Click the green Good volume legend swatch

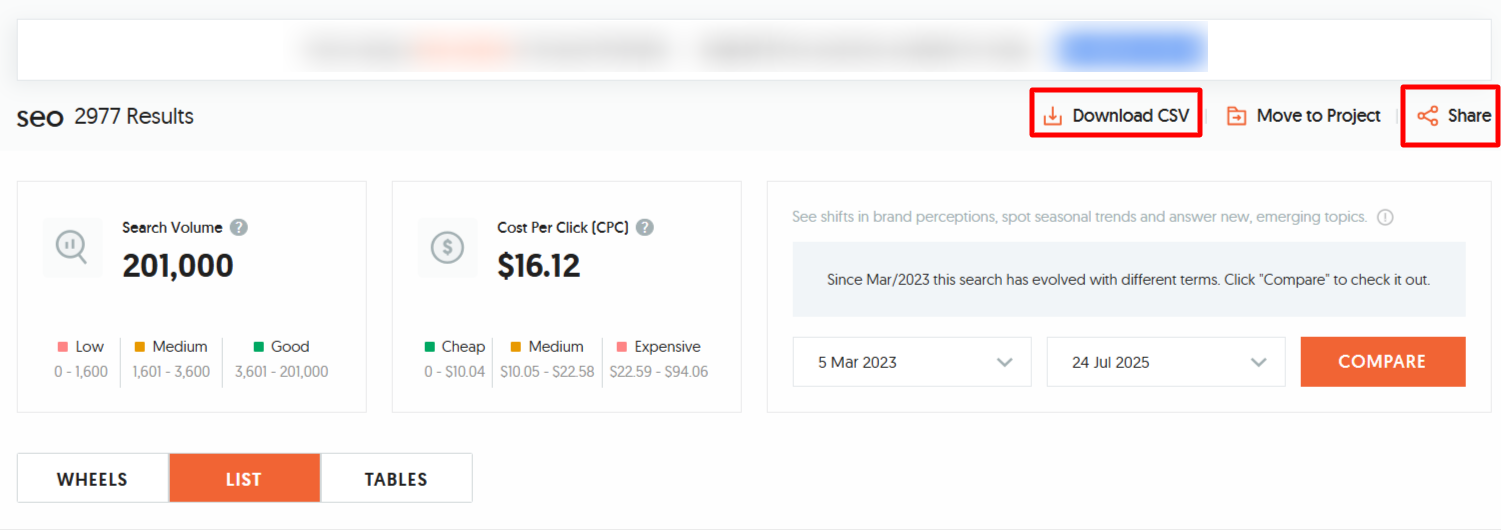tap(258, 347)
